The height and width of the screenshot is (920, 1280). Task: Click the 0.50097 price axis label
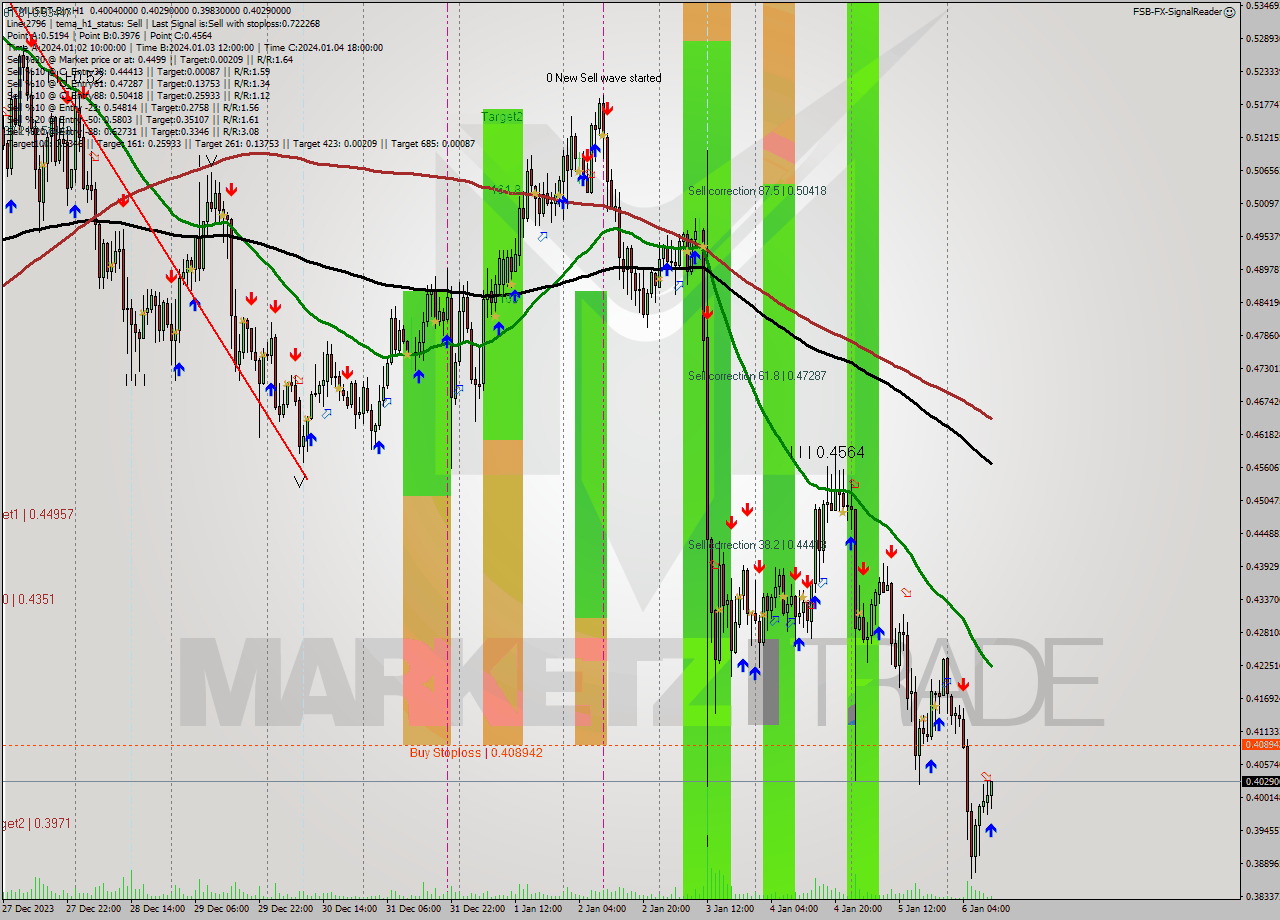point(1260,203)
